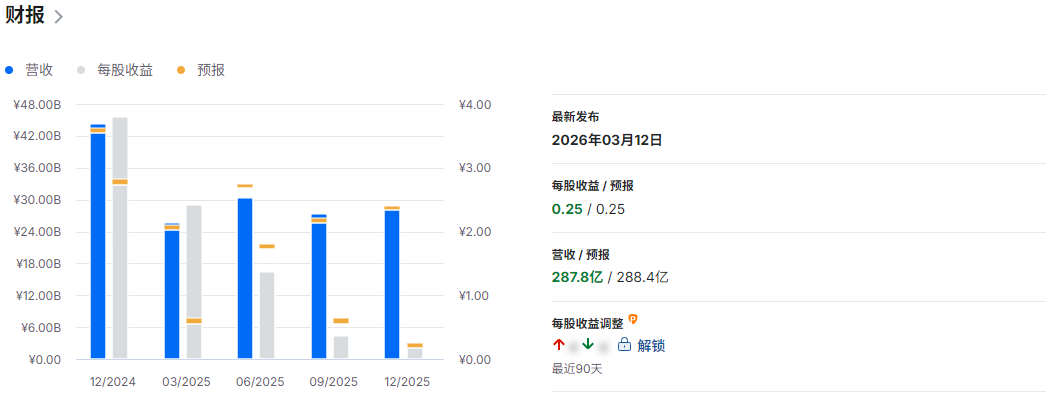Click the 03/2025 x-axis label
This screenshot has width=1046, height=399.
pyautogui.click(x=186, y=382)
